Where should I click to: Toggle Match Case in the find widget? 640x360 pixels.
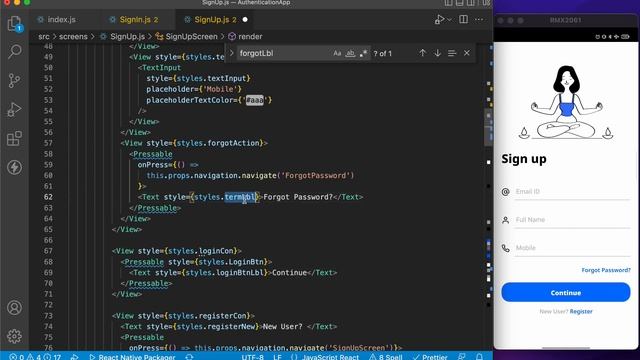tap(337, 53)
